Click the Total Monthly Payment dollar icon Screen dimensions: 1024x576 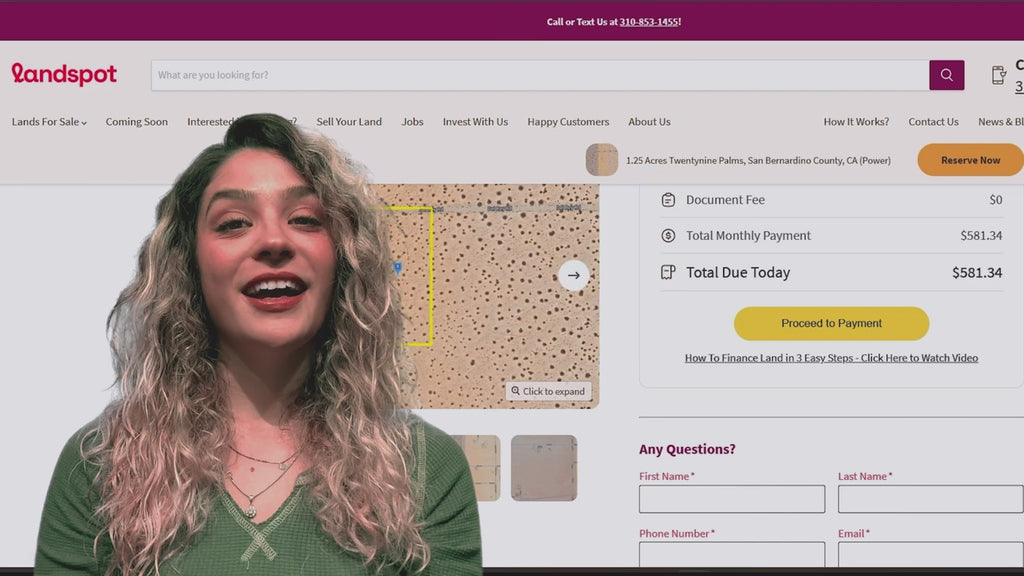click(668, 236)
